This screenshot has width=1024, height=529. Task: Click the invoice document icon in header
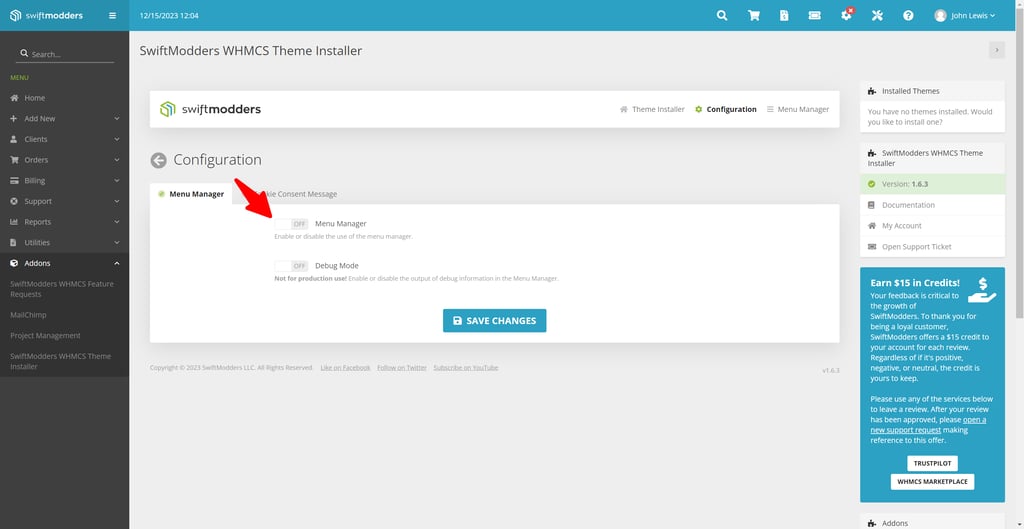pos(784,16)
